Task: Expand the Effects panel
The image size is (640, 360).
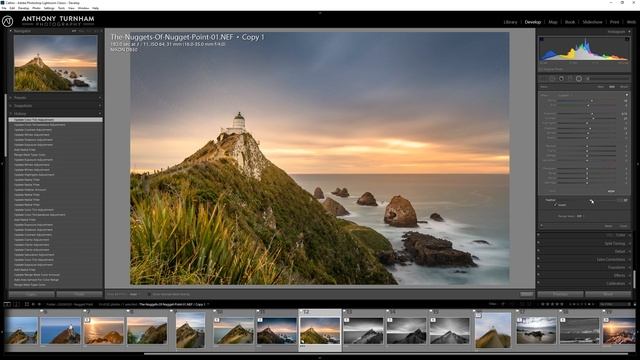Action: (629, 276)
